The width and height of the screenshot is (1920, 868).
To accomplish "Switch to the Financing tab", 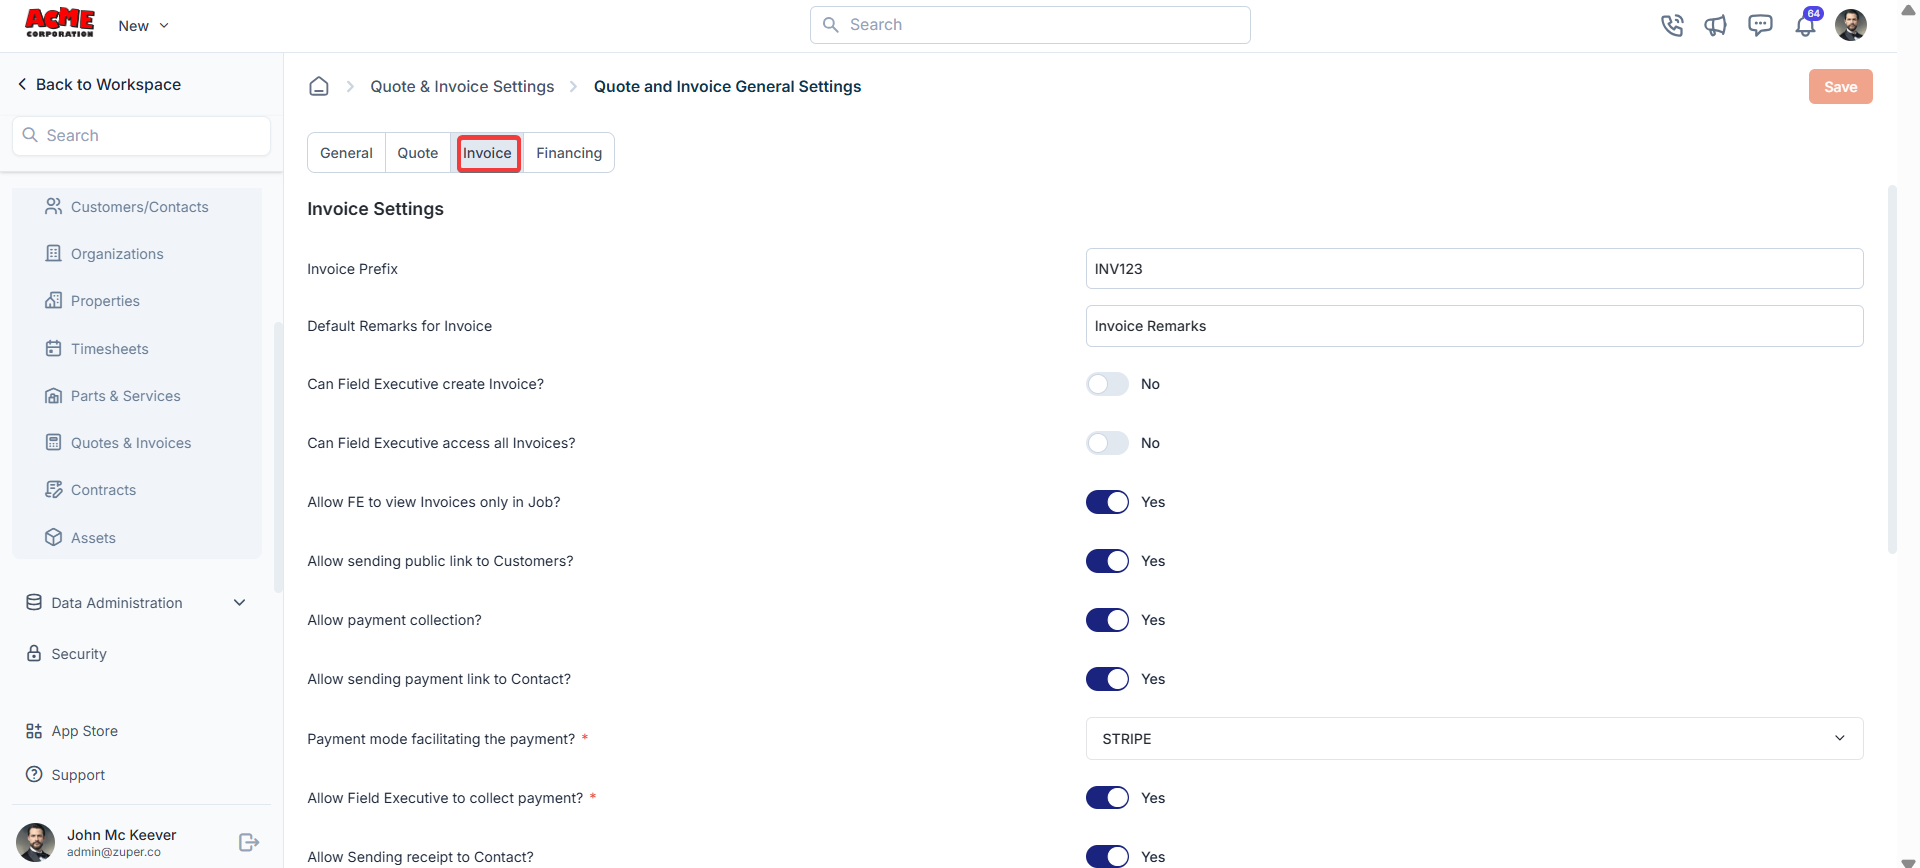I will pyautogui.click(x=569, y=153).
